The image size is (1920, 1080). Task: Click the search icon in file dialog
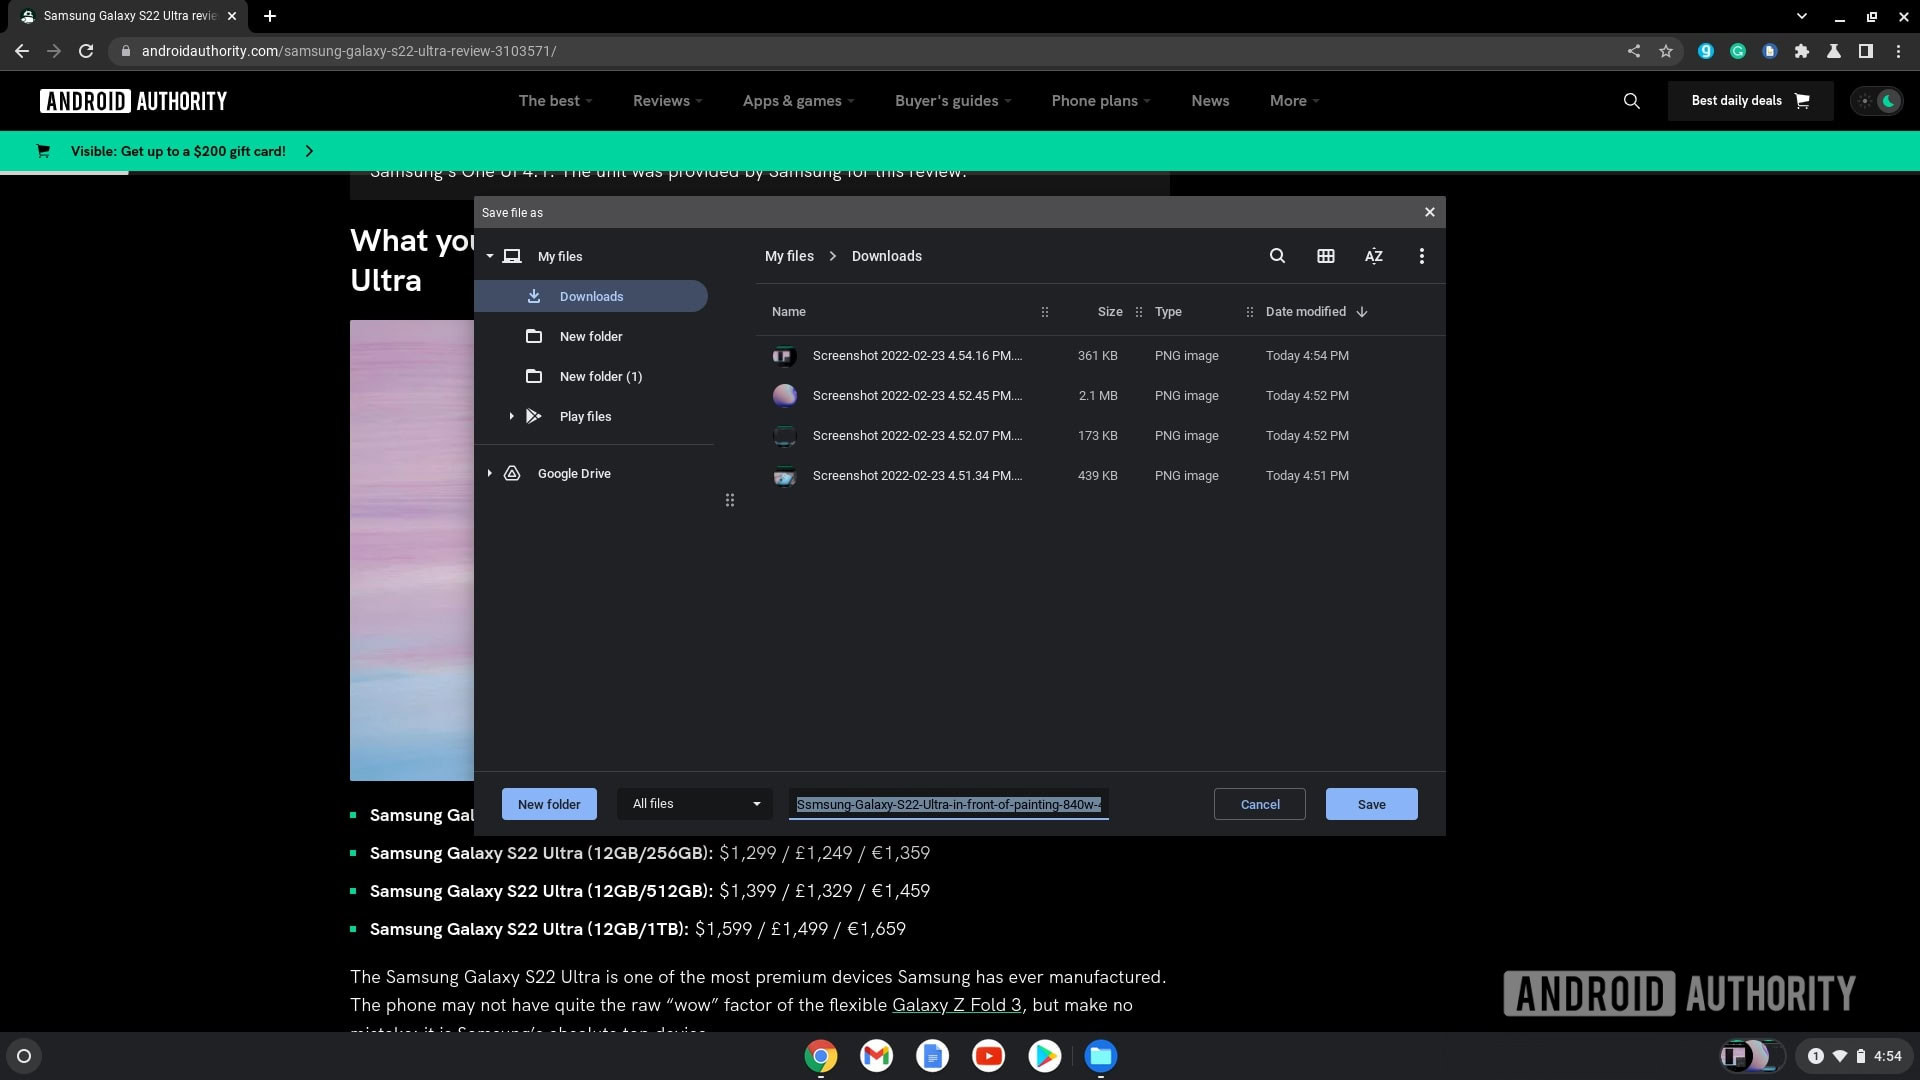pyautogui.click(x=1277, y=256)
